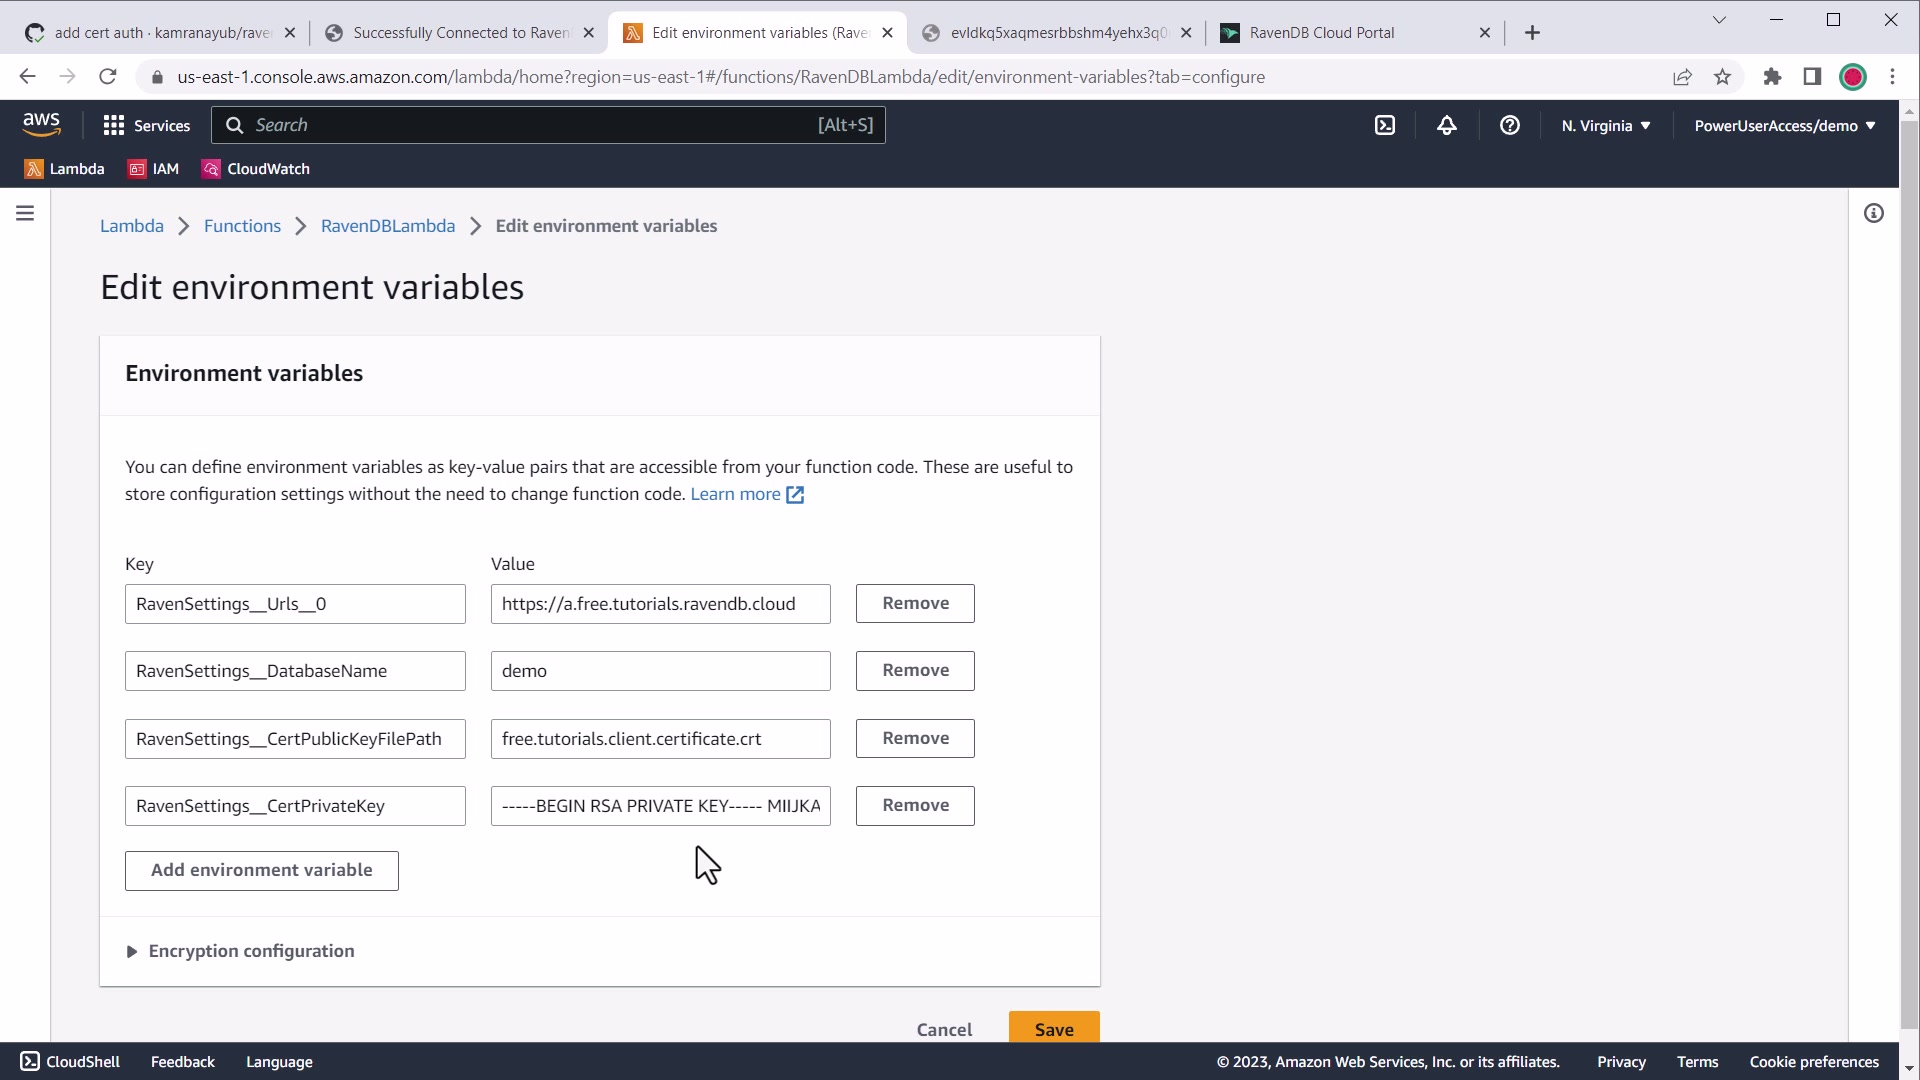Edit the ravendb.cloud URL value field
Image resolution: width=1920 pixels, height=1080 pixels.
pyautogui.click(x=660, y=604)
